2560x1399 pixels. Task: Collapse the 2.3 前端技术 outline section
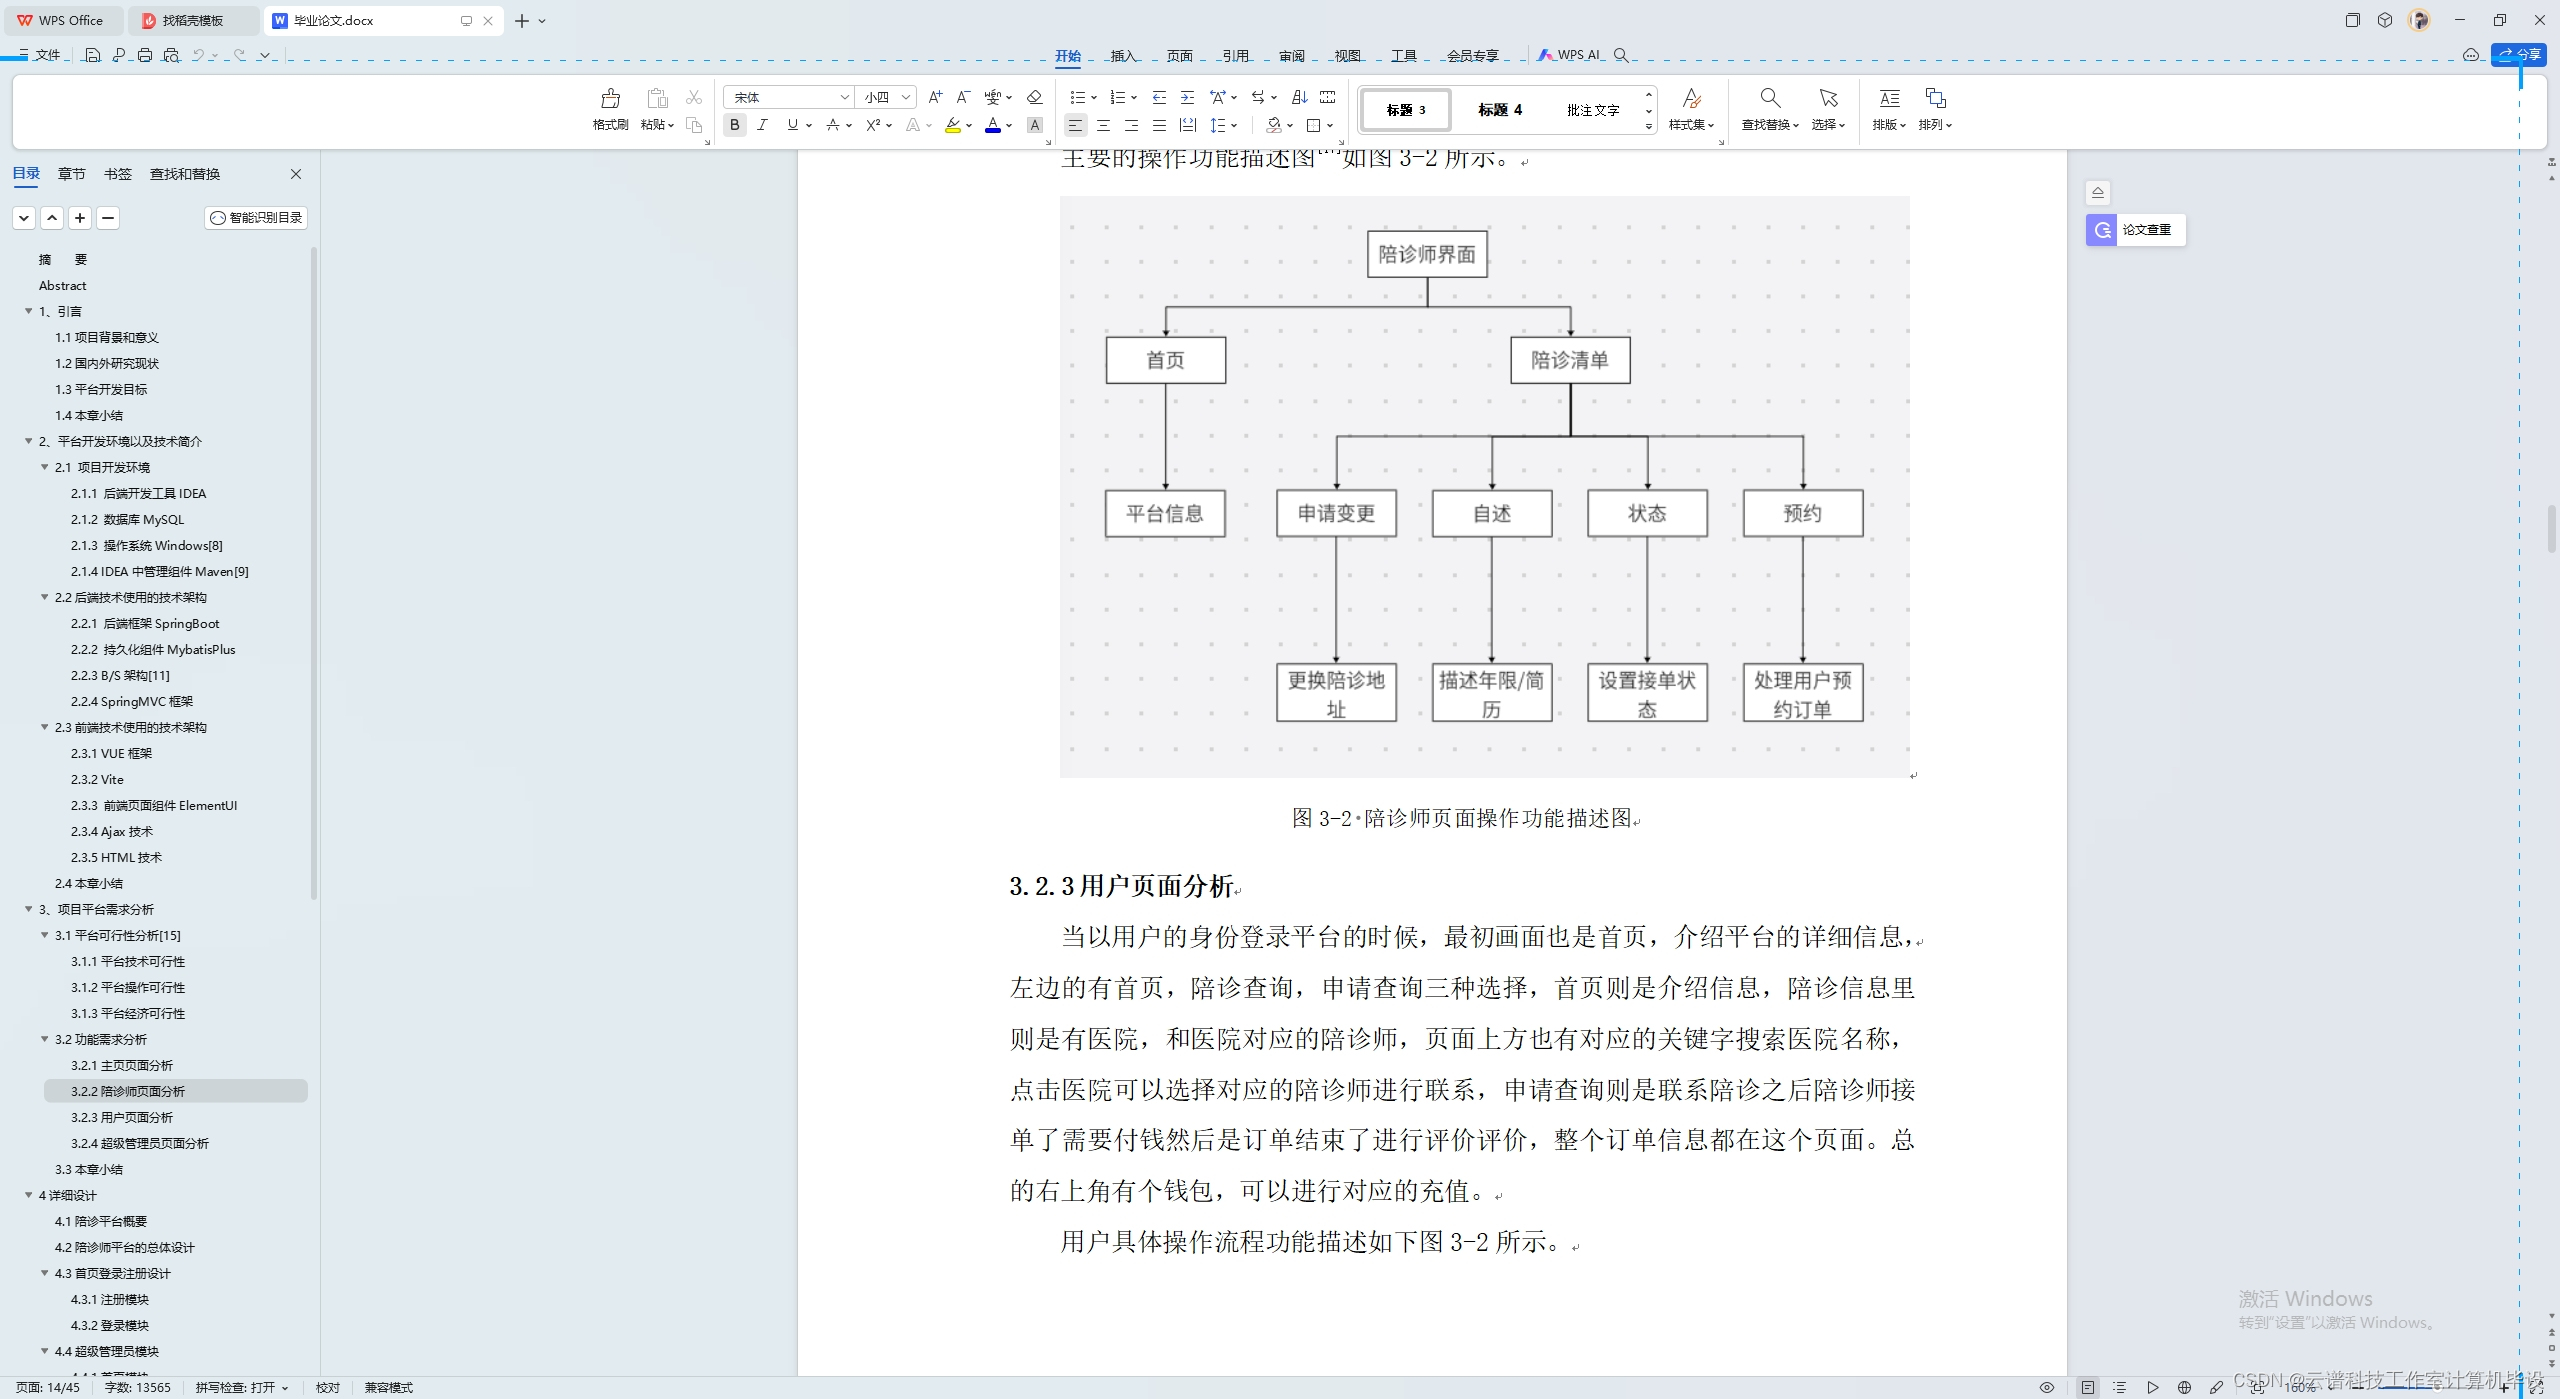(44, 727)
